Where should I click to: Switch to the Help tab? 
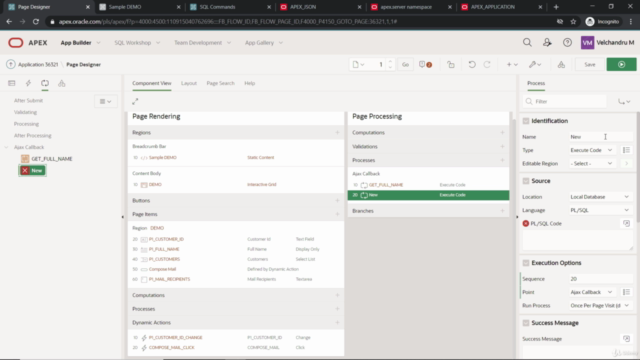coord(249,83)
